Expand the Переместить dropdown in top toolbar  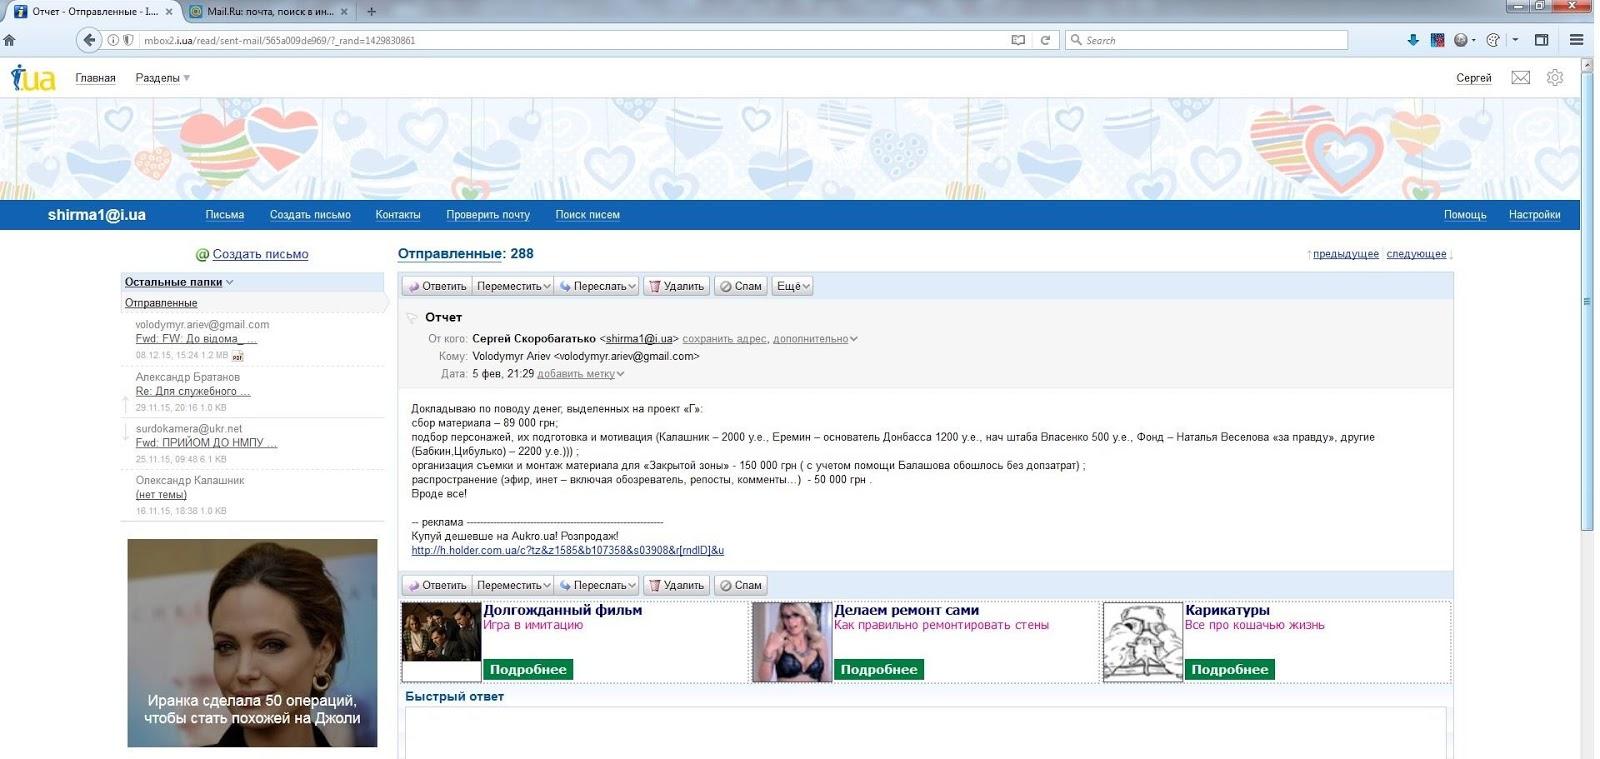pyautogui.click(x=513, y=286)
